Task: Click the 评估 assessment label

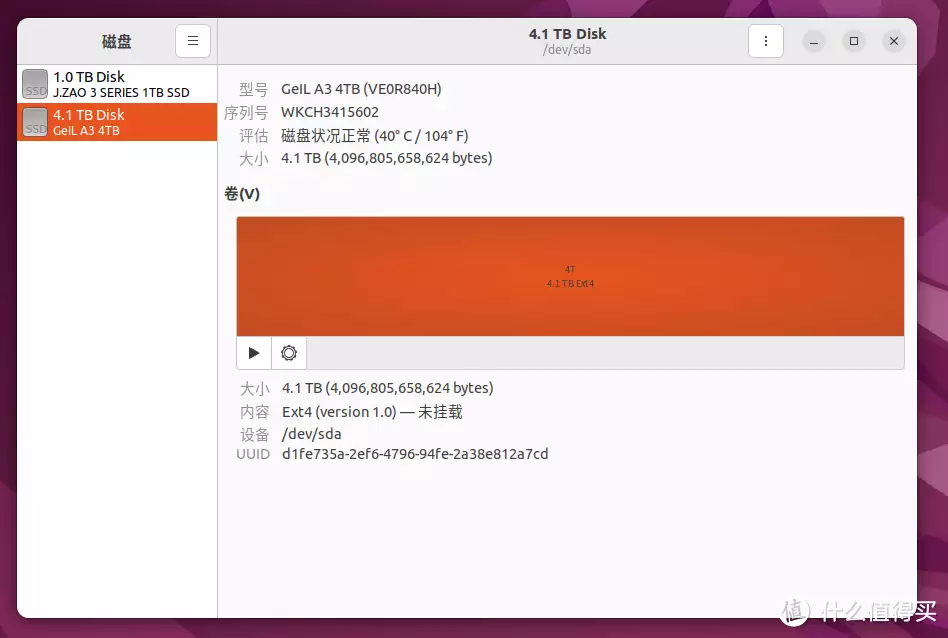Action: (253, 135)
